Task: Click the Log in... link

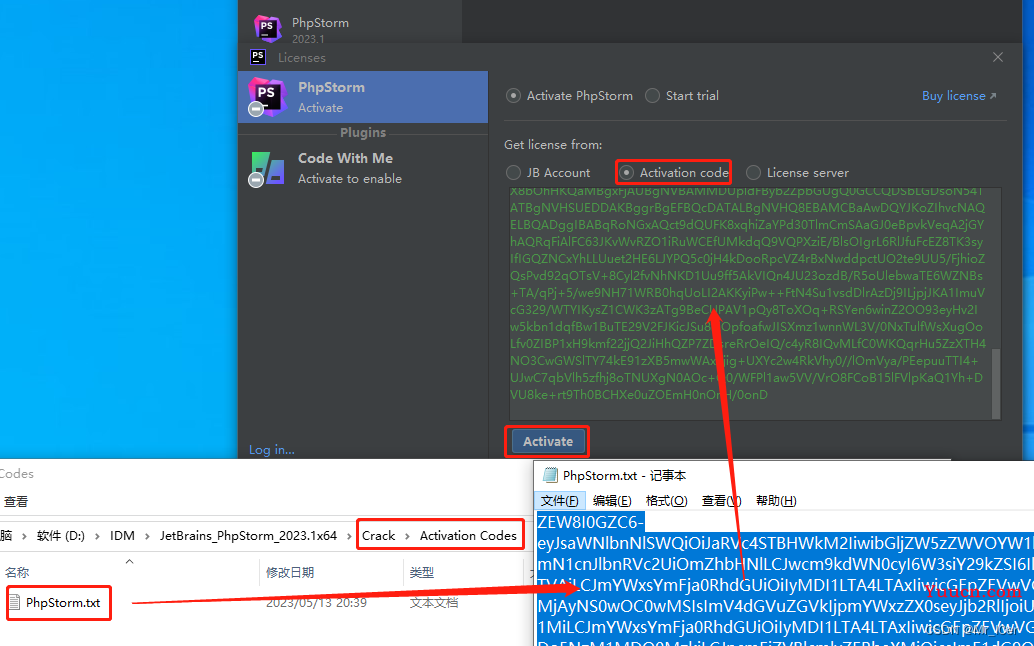Action: [272, 450]
